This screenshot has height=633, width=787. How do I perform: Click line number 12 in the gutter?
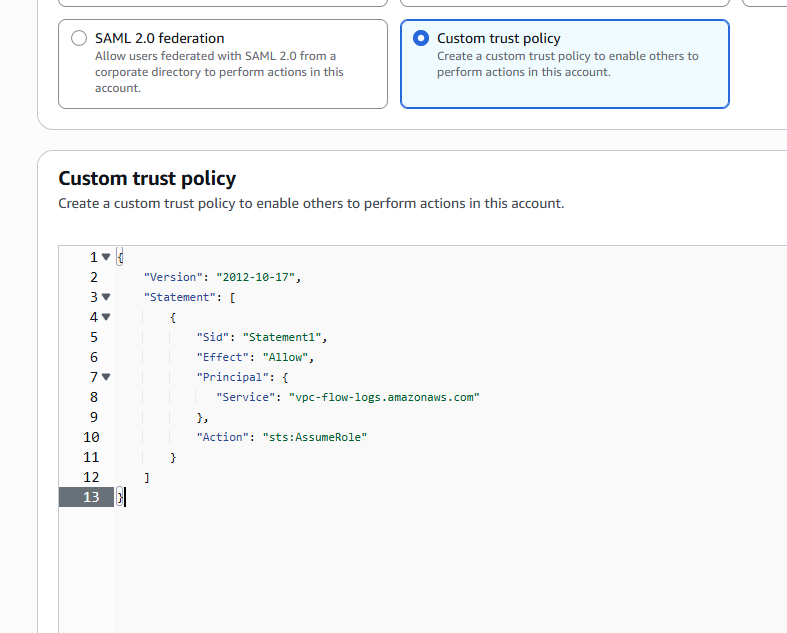(91, 477)
